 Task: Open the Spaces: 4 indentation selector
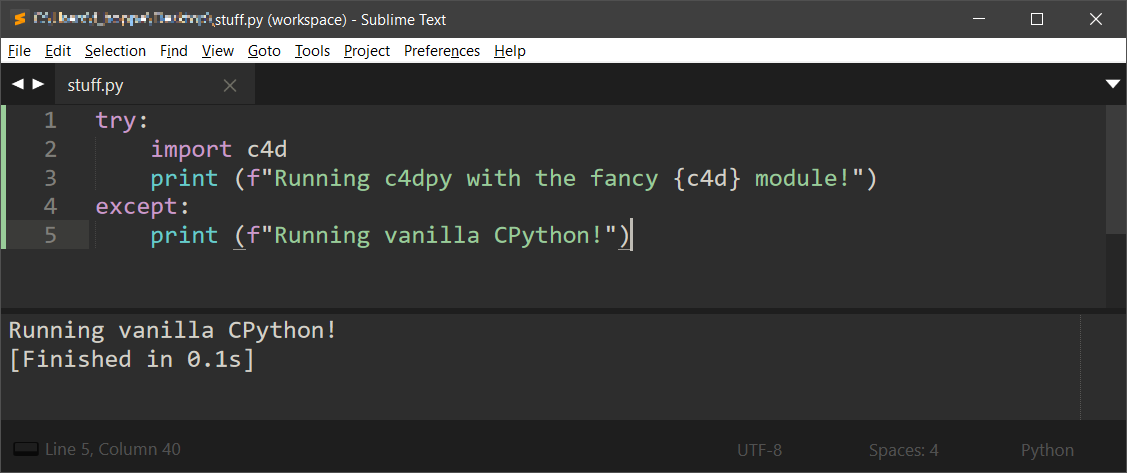tap(903, 450)
